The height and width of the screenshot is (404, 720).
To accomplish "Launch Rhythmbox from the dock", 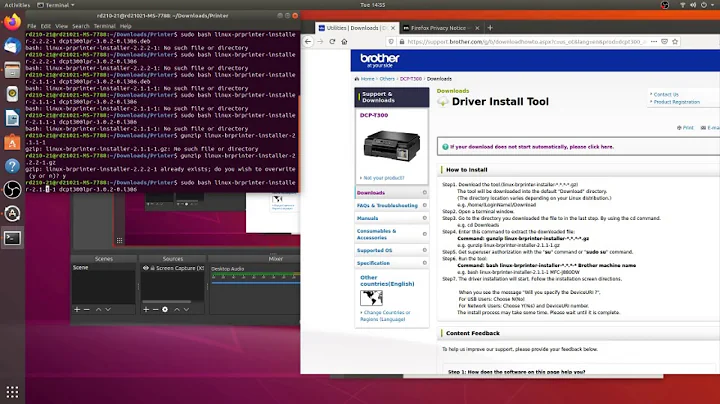I will point(12,94).
